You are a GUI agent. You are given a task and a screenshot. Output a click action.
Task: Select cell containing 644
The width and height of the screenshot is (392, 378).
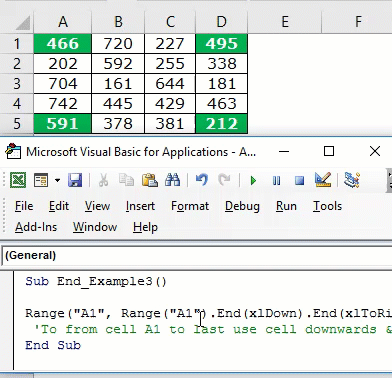(x=170, y=84)
